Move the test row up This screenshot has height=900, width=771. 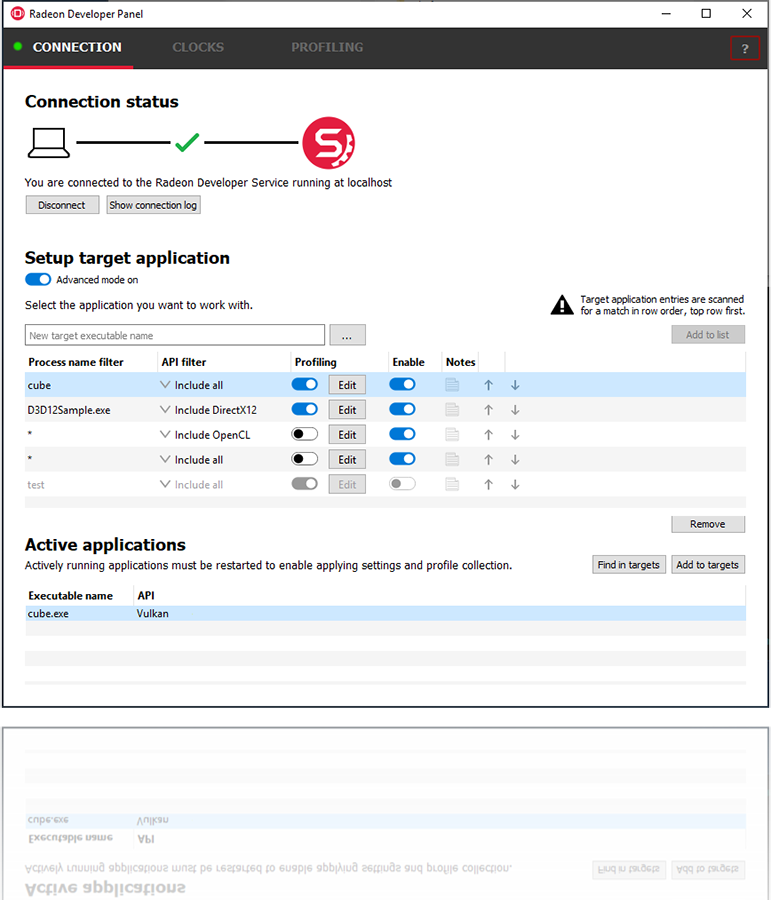[488, 485]
